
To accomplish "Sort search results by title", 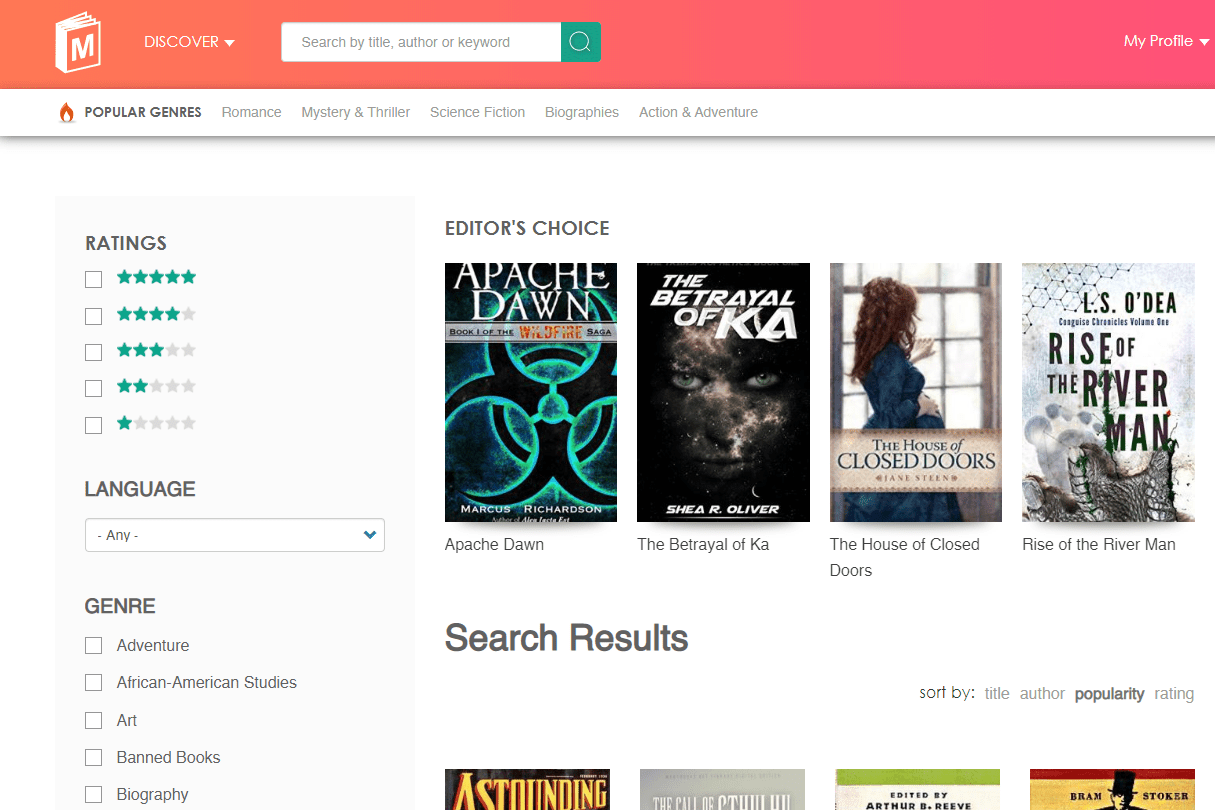I will (997, 693).
